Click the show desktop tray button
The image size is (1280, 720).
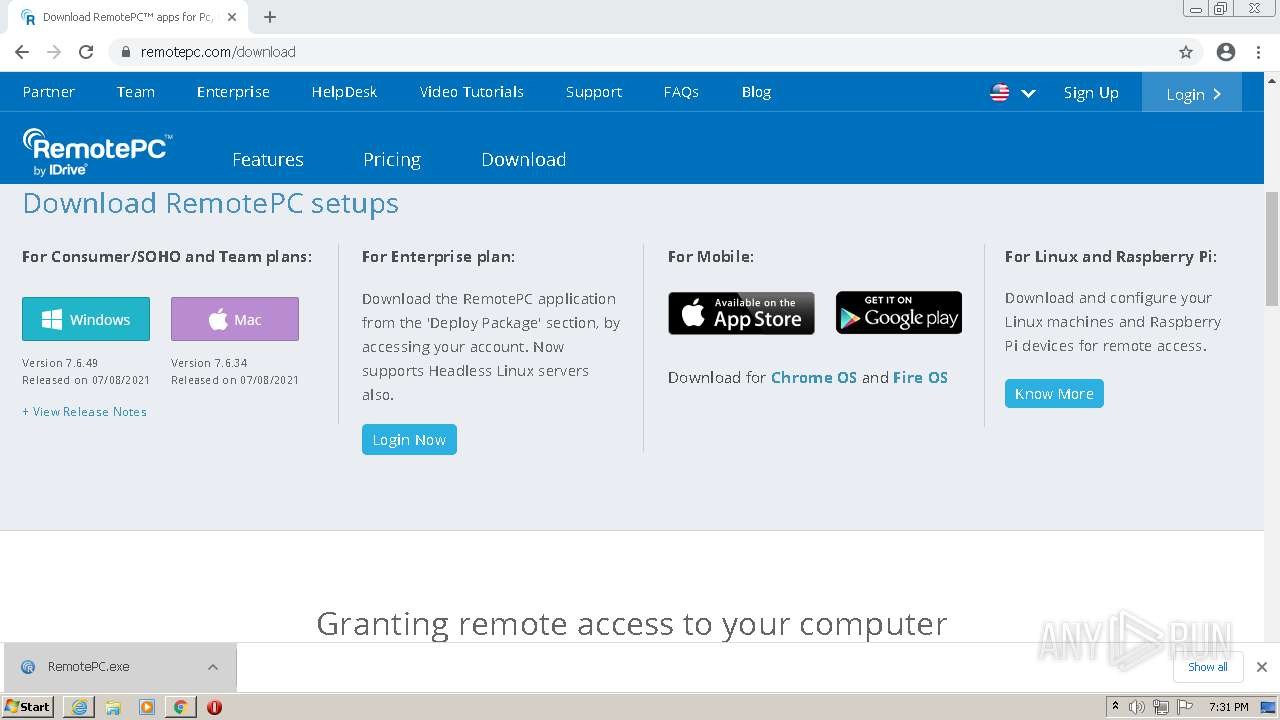pos(1268,707)
